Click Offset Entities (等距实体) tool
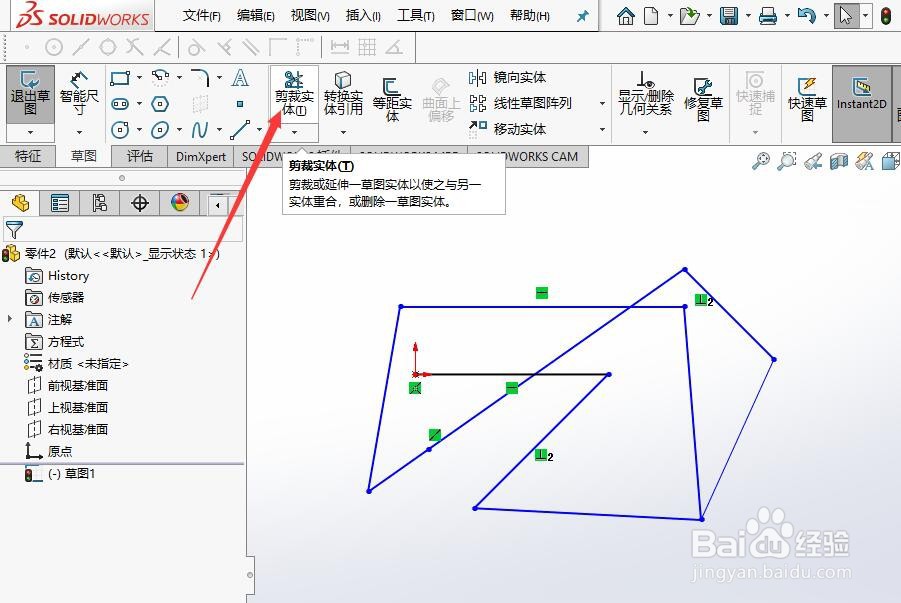 click(392, 100)
